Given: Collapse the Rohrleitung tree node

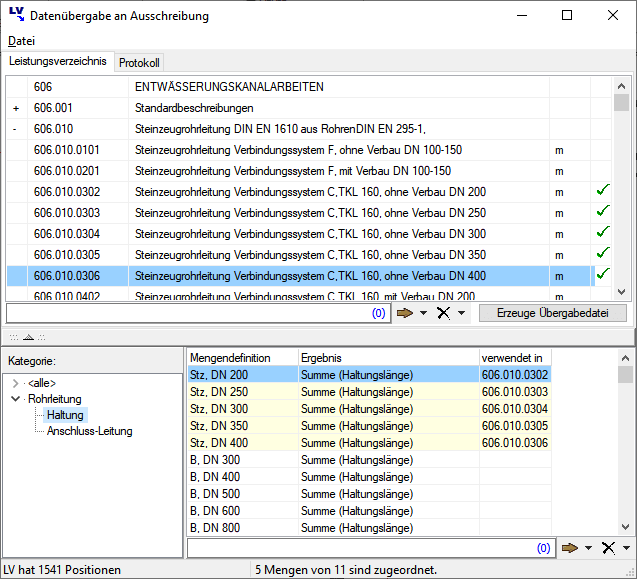Looking at the screenshot, I should point(15,399).
